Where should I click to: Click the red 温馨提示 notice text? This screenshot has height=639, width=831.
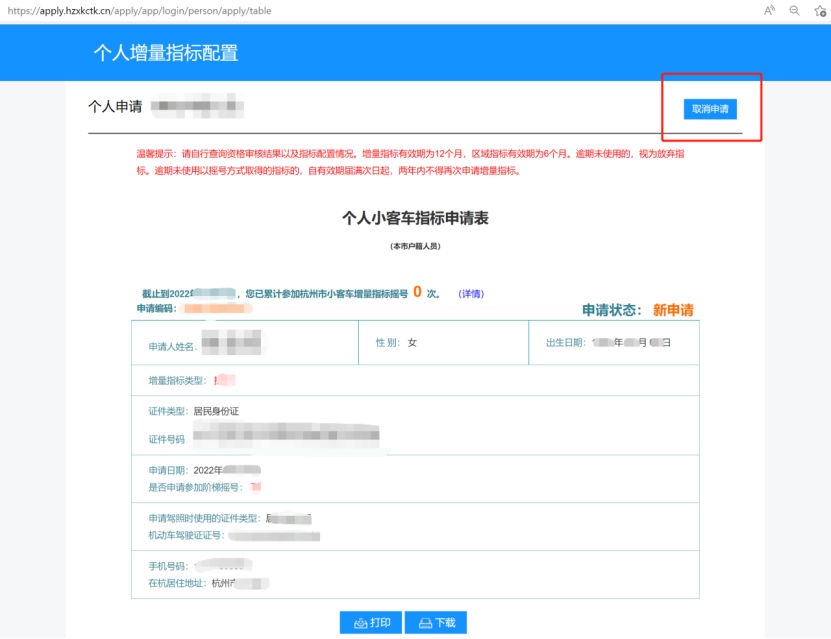point(425,162)
